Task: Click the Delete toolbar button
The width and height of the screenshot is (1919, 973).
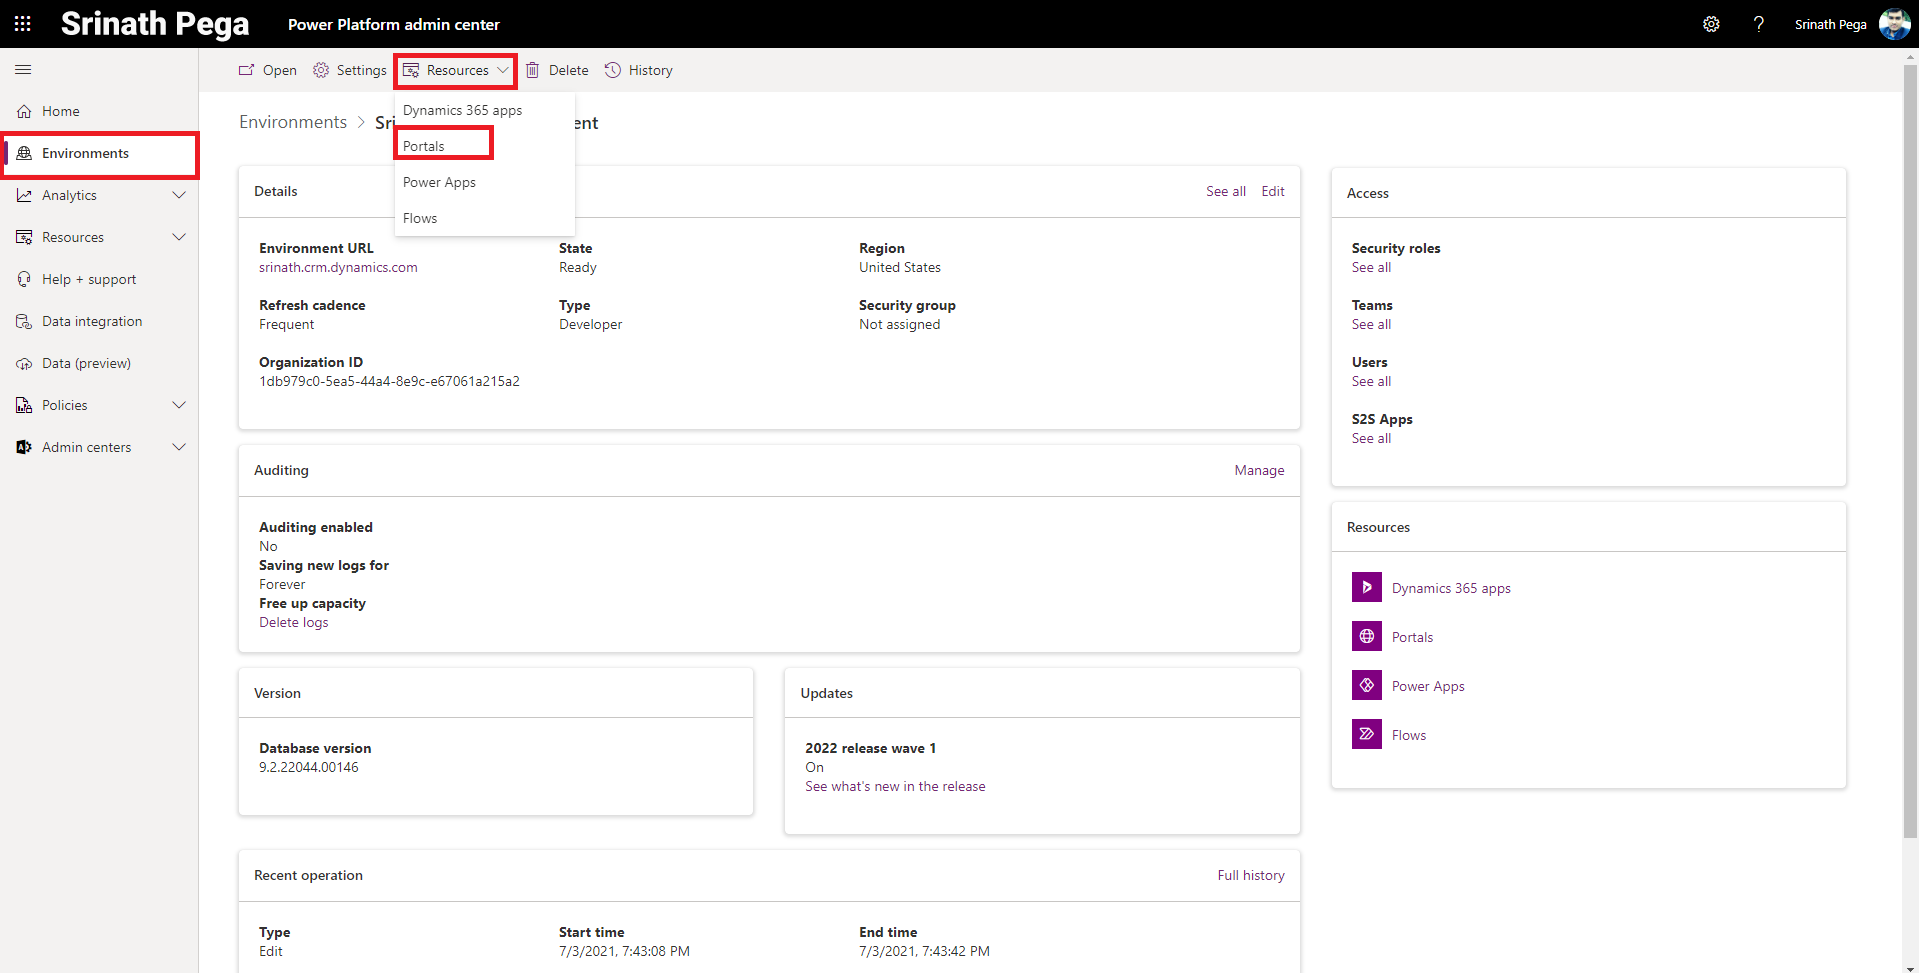Action: click(x=557, y=71)
